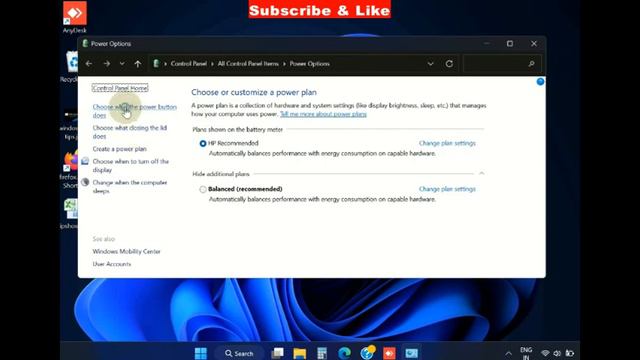Click the address bar Control Panel icon
Image resolution: width=640 pixels, height=360 pixels.
[156, 64]
